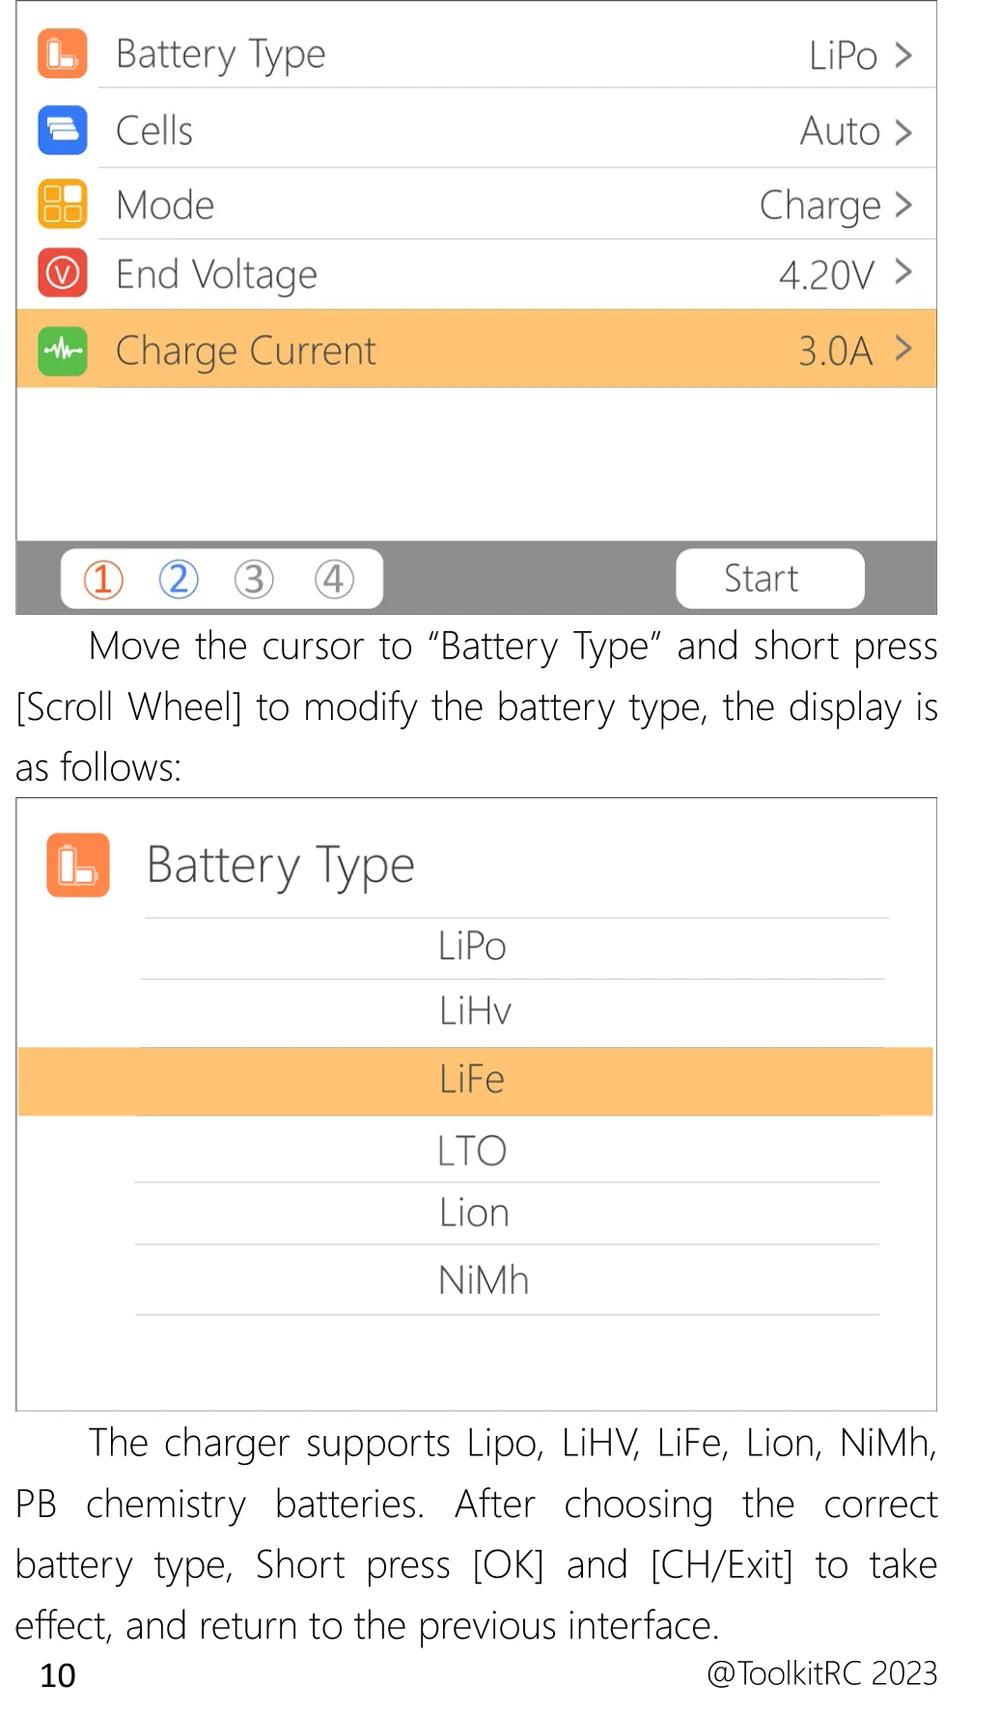
Task: Select the highlighted LiFe option
Action: point(472,1081)
